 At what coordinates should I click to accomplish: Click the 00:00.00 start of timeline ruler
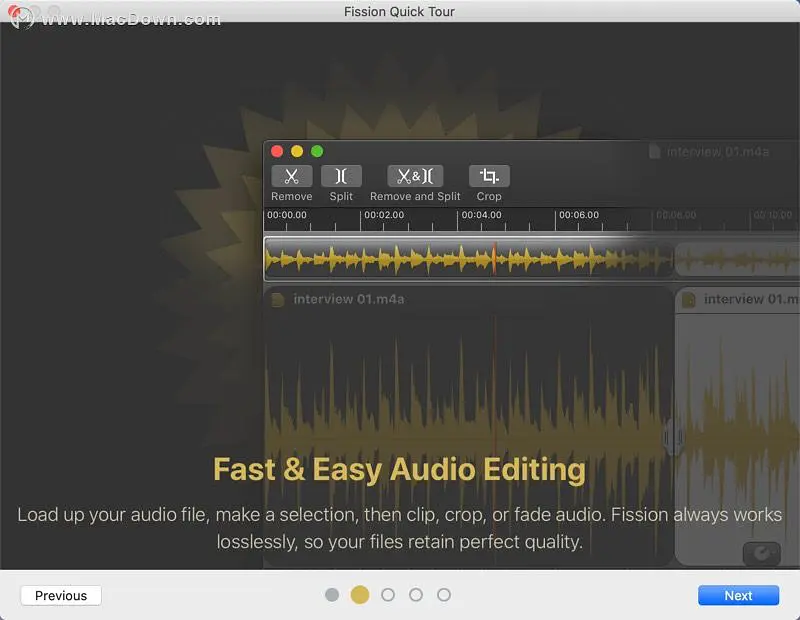[x=287, y=215]
